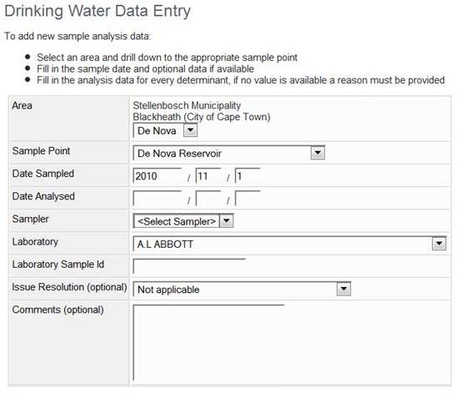Open the Select Sampler dropdown arrow
The width and height of the screenshot is (459, 394).
click(x=227, y=221)
